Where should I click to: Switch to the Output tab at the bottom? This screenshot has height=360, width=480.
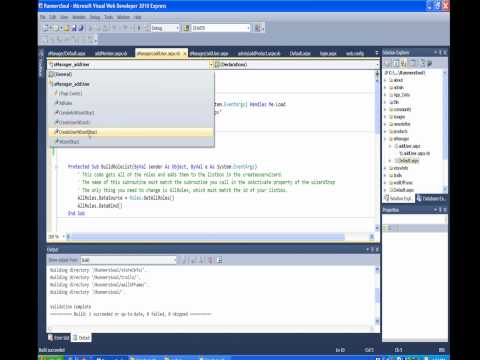pyautogui.click(x=81, y=338)
